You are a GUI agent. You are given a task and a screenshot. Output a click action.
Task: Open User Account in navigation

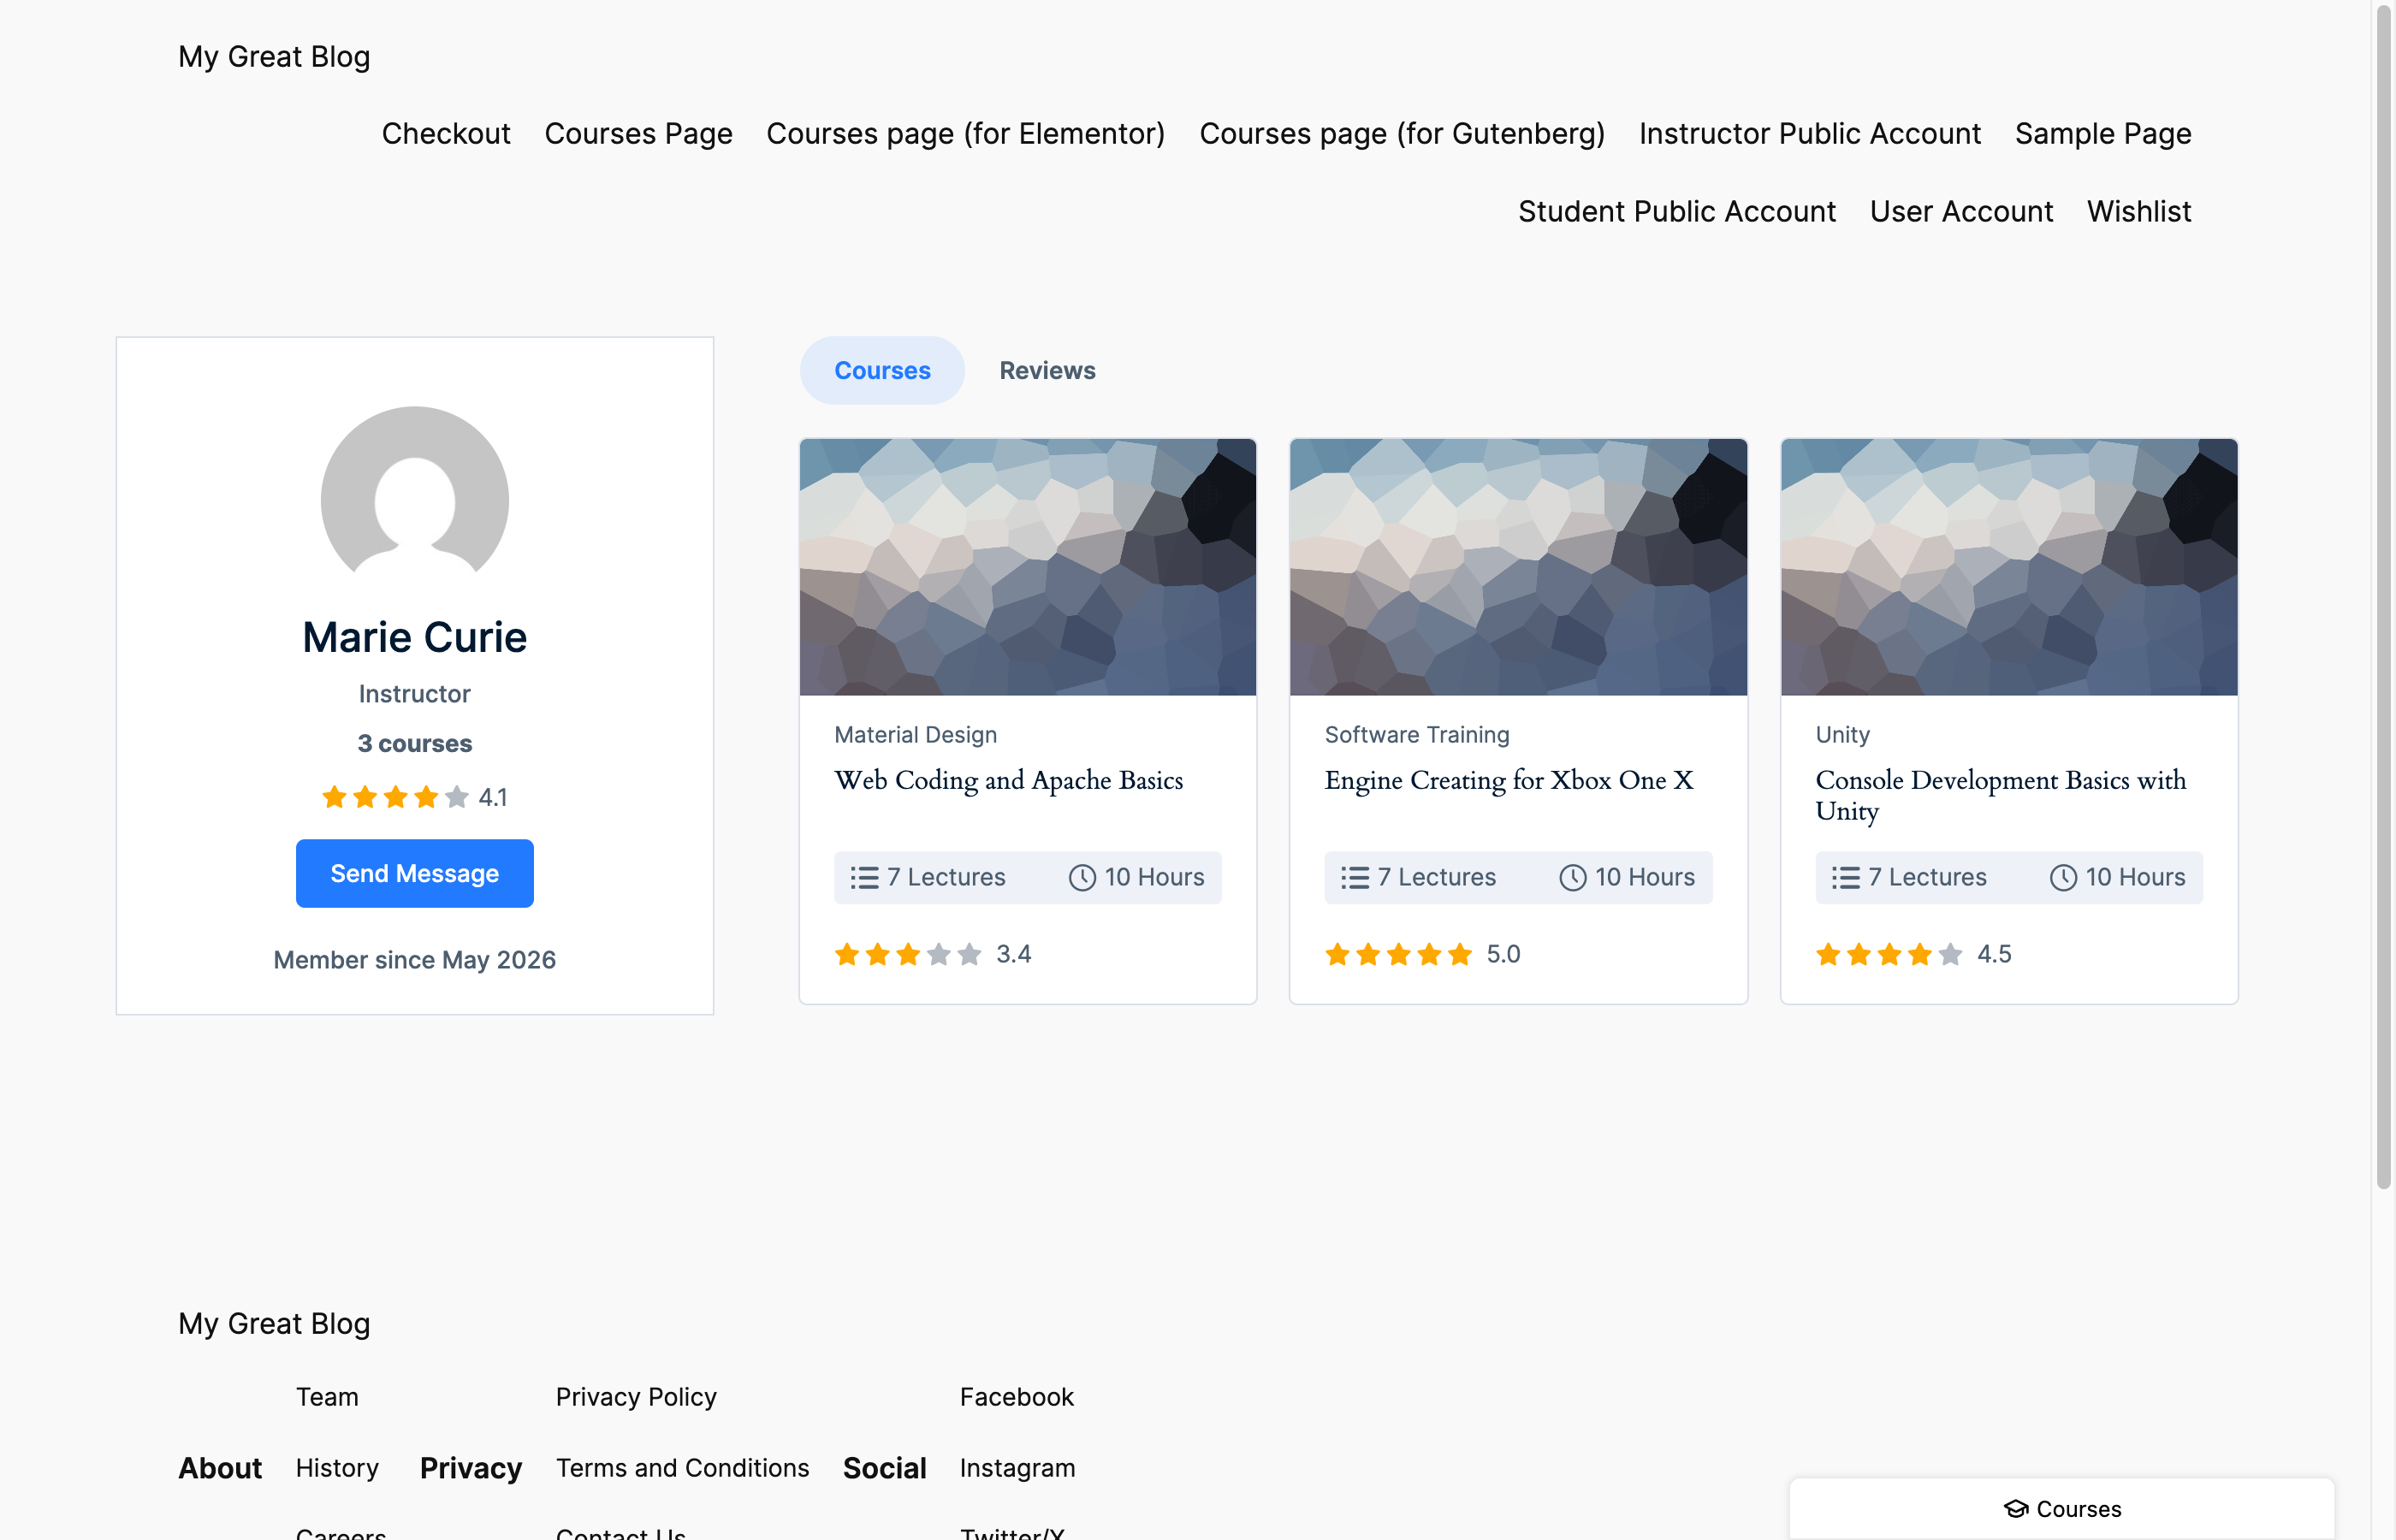(x=1961, y=211)
